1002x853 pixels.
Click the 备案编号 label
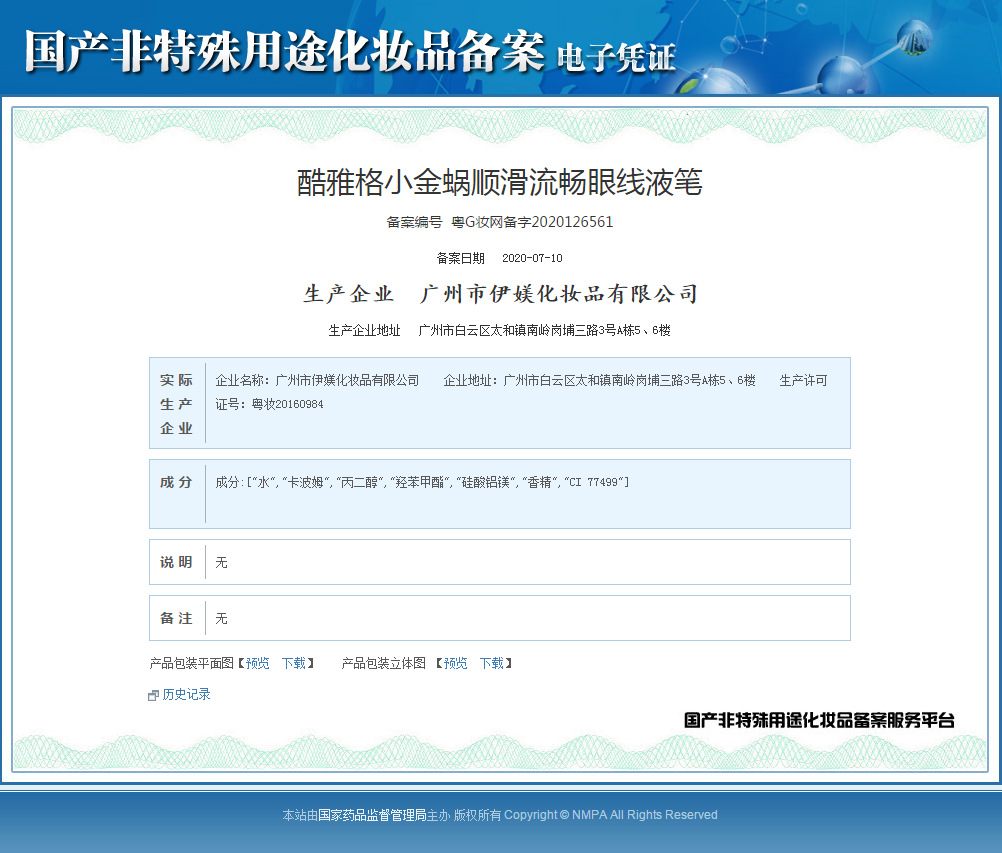(414, 222)
